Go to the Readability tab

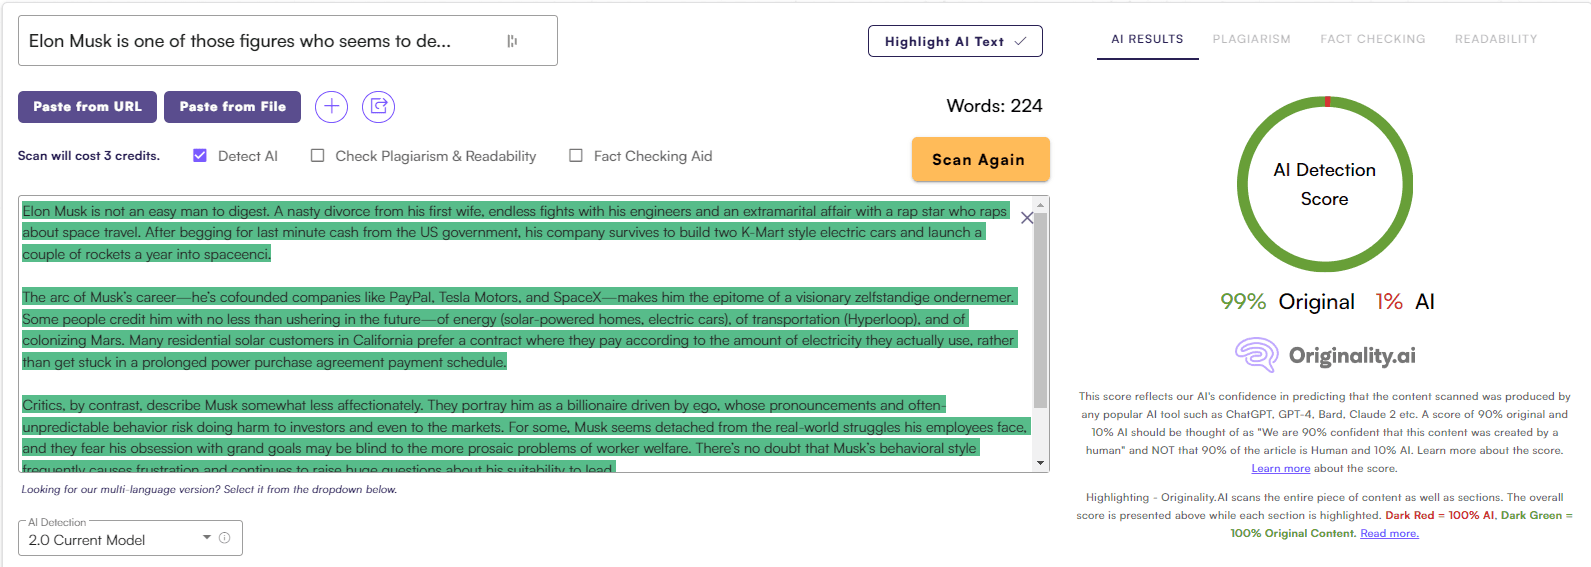pos(1495,39)
